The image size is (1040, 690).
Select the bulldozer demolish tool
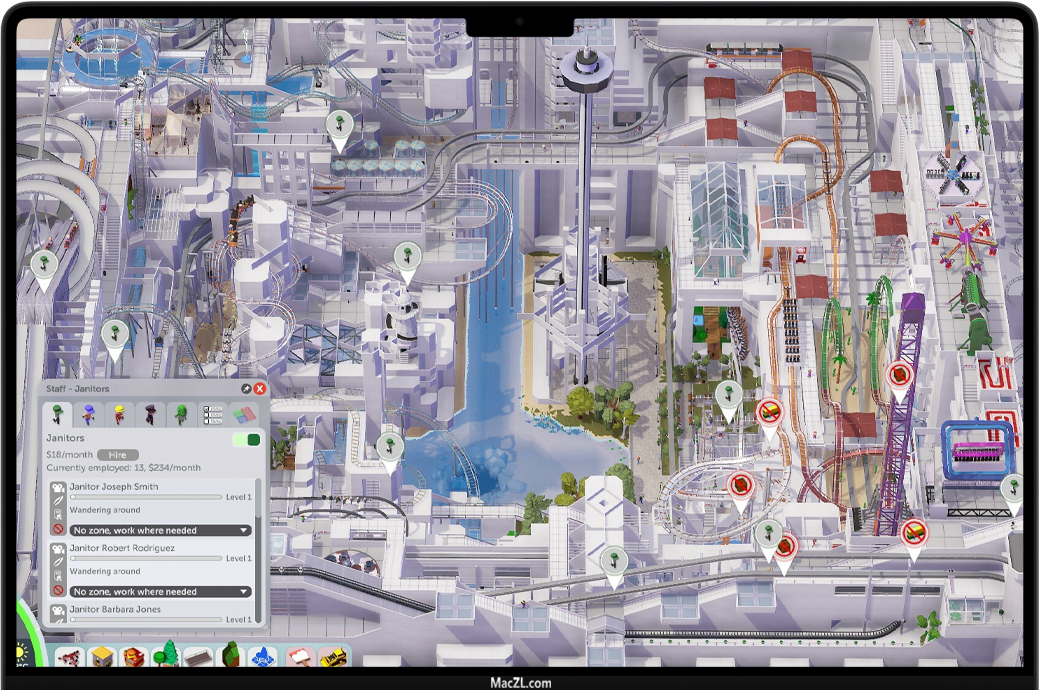coord(332,657)
